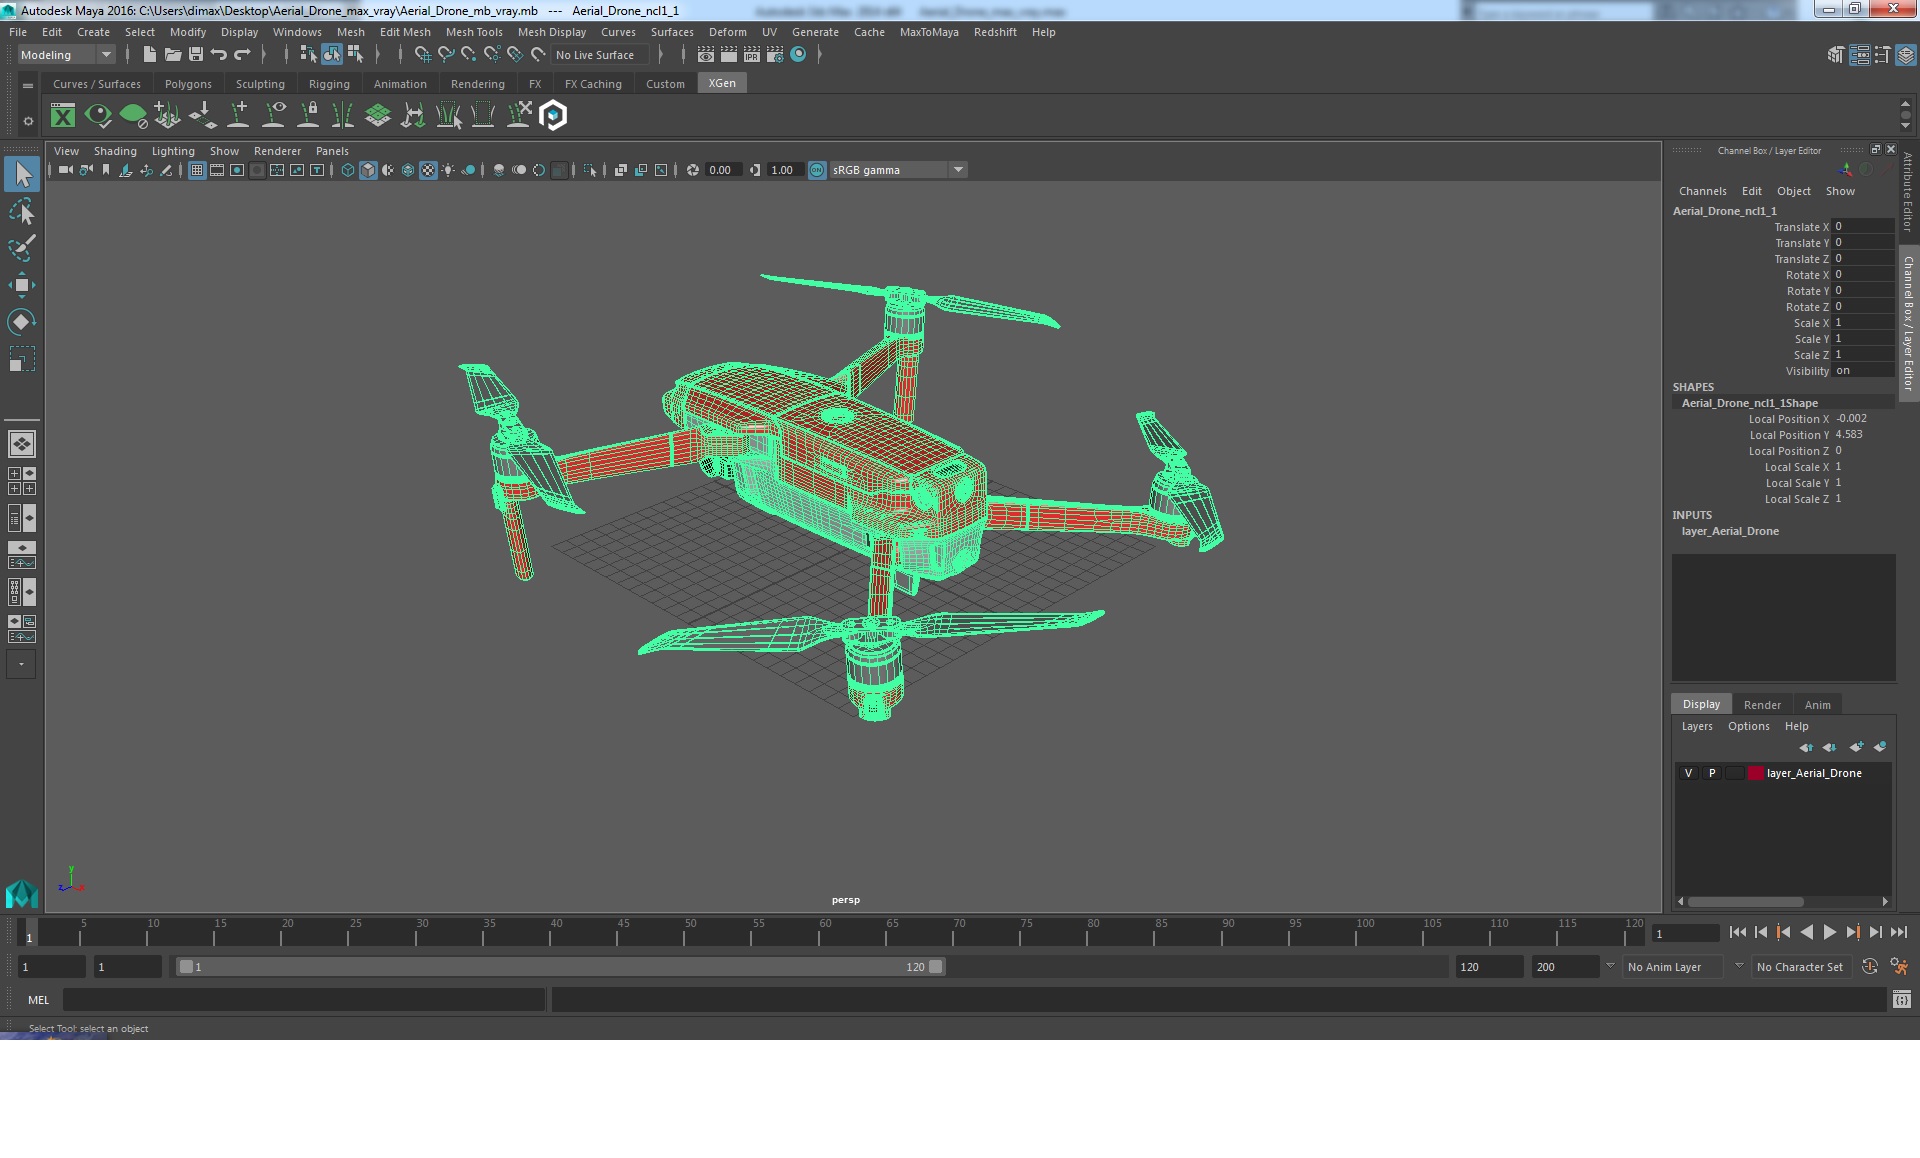Open shelf options gear menu
The image size is (1920, 1158).
coord(28,121)
